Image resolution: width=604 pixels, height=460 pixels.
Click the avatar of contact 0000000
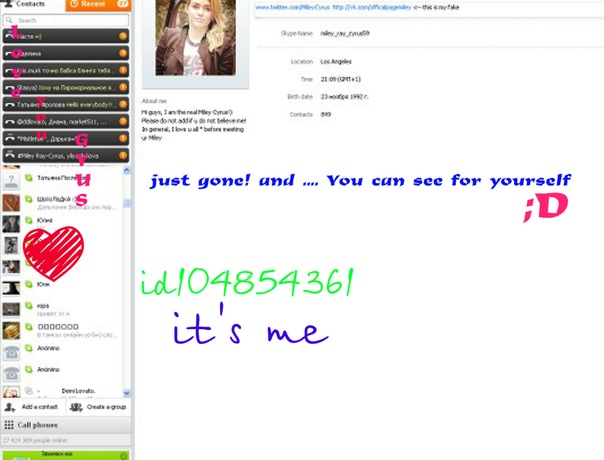(x=11, y=331)
